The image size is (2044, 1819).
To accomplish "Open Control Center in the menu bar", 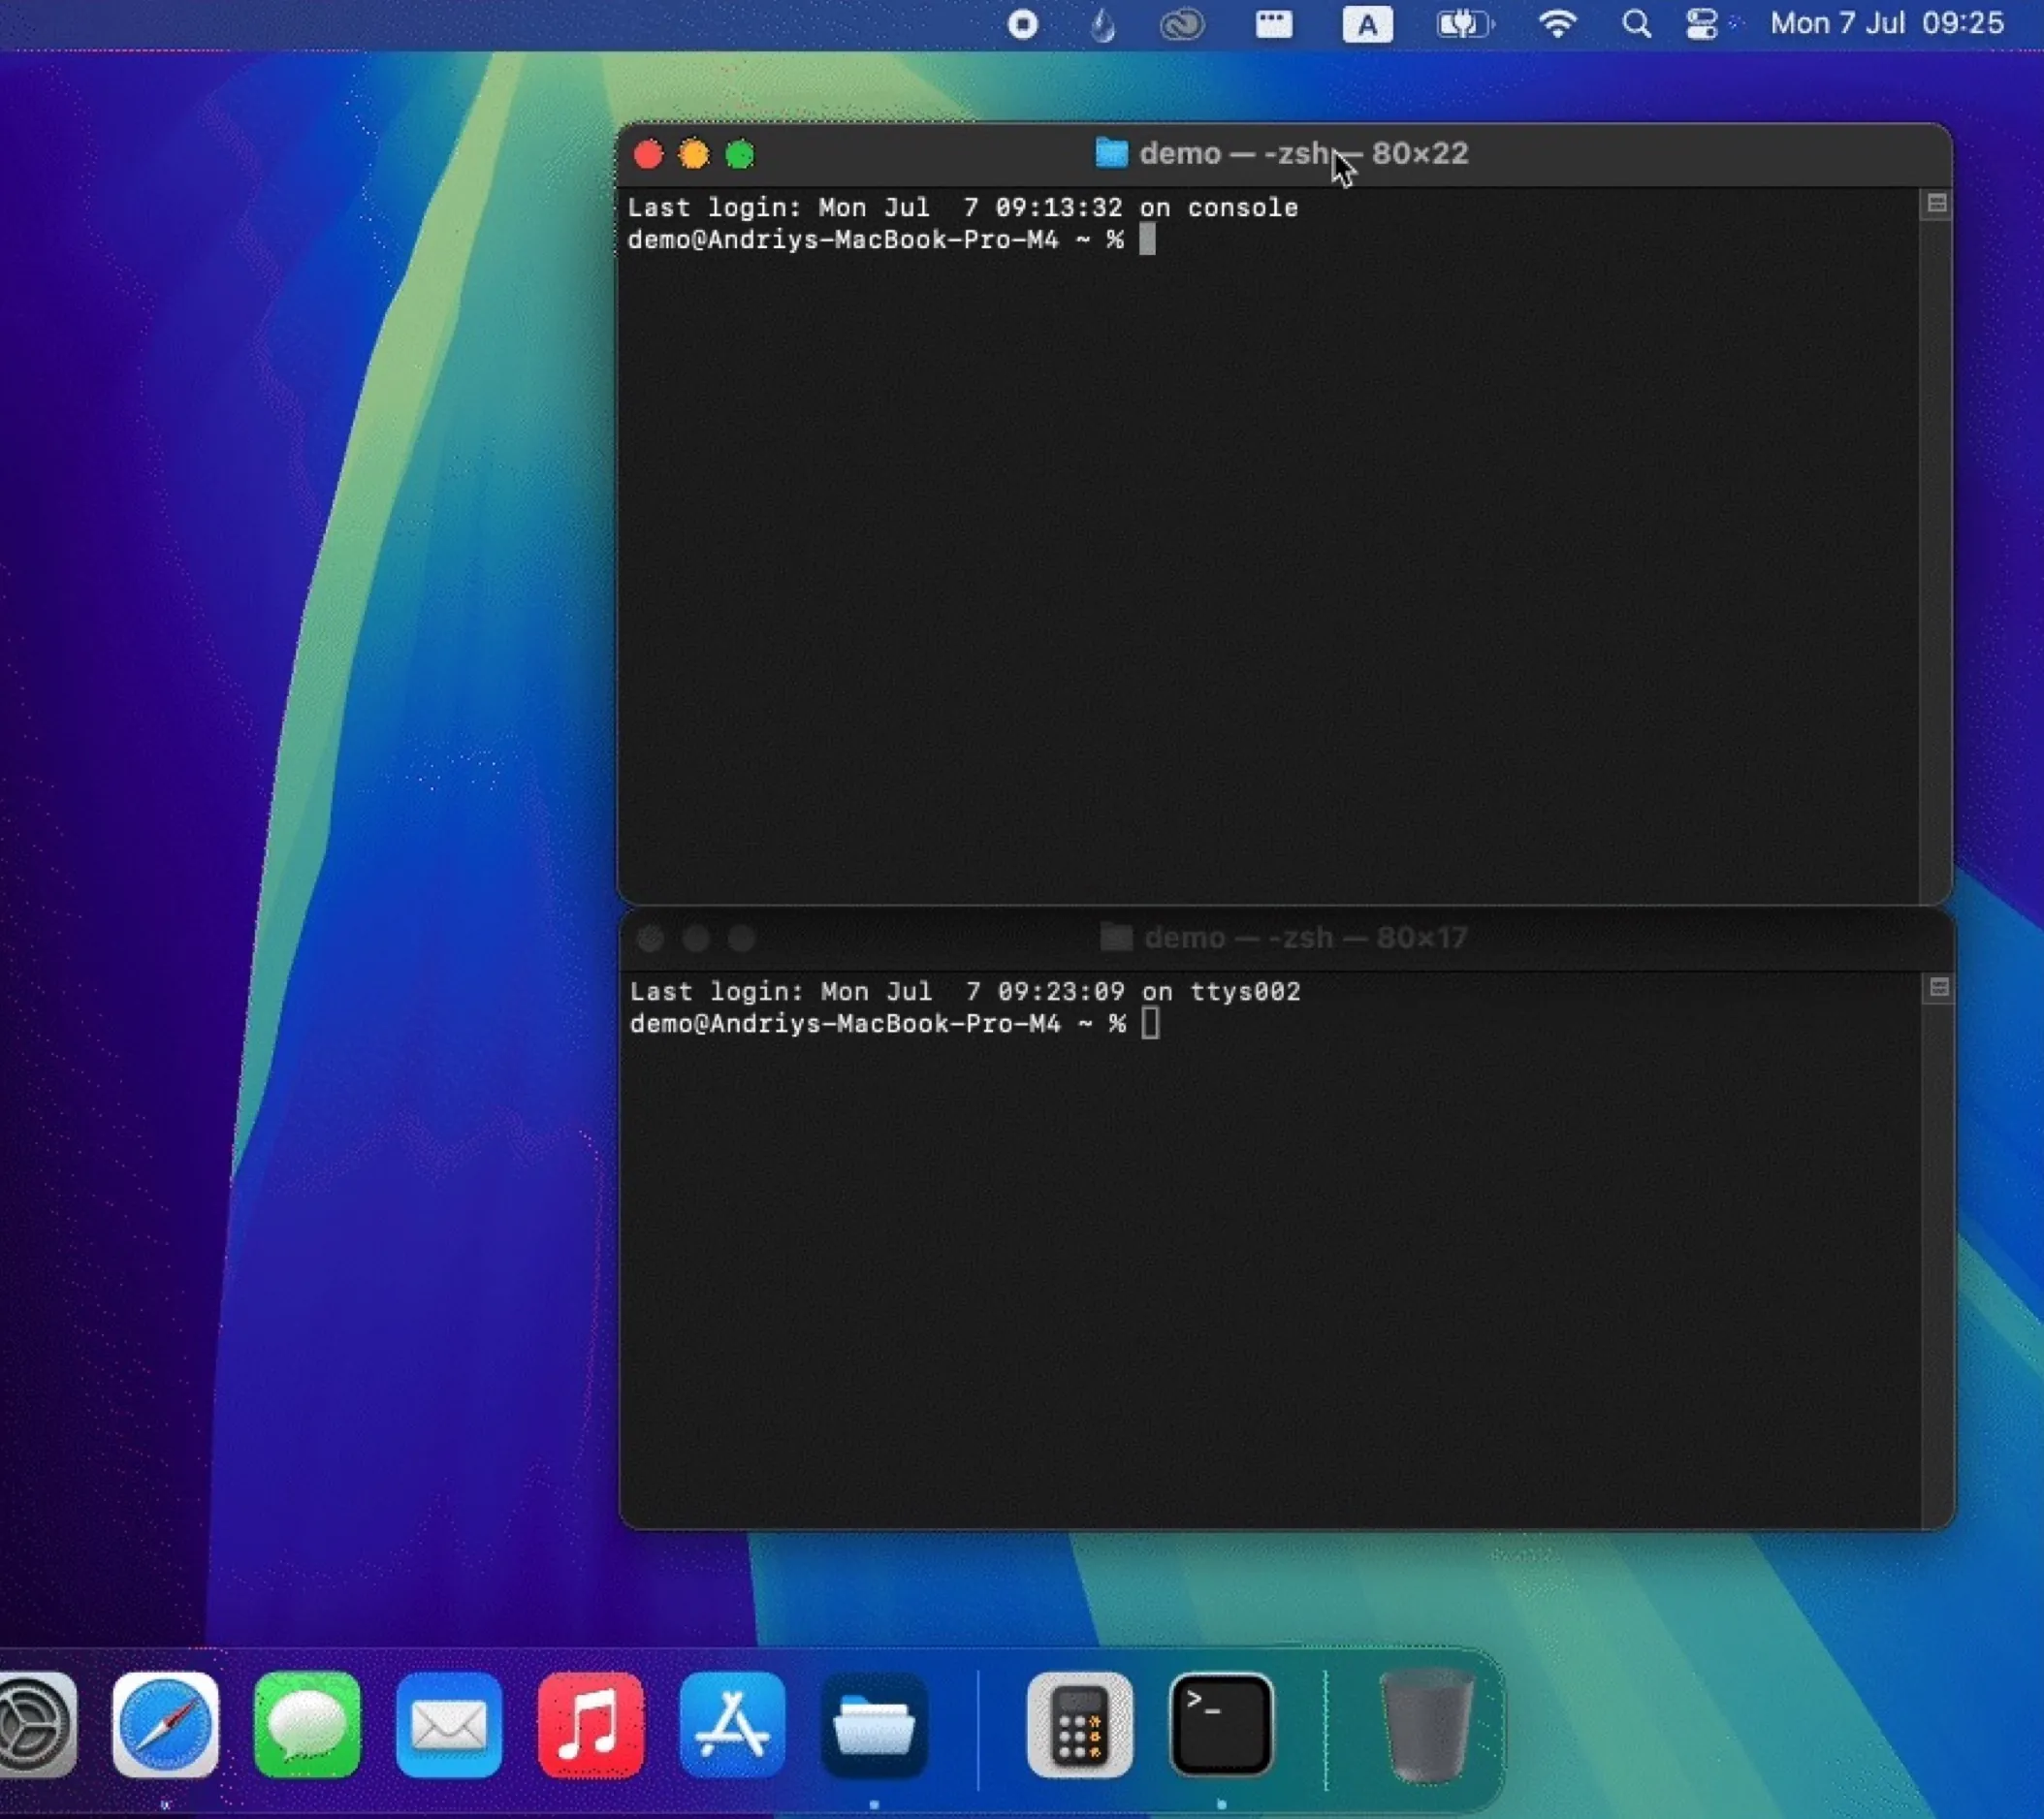I will [1701, 24].
